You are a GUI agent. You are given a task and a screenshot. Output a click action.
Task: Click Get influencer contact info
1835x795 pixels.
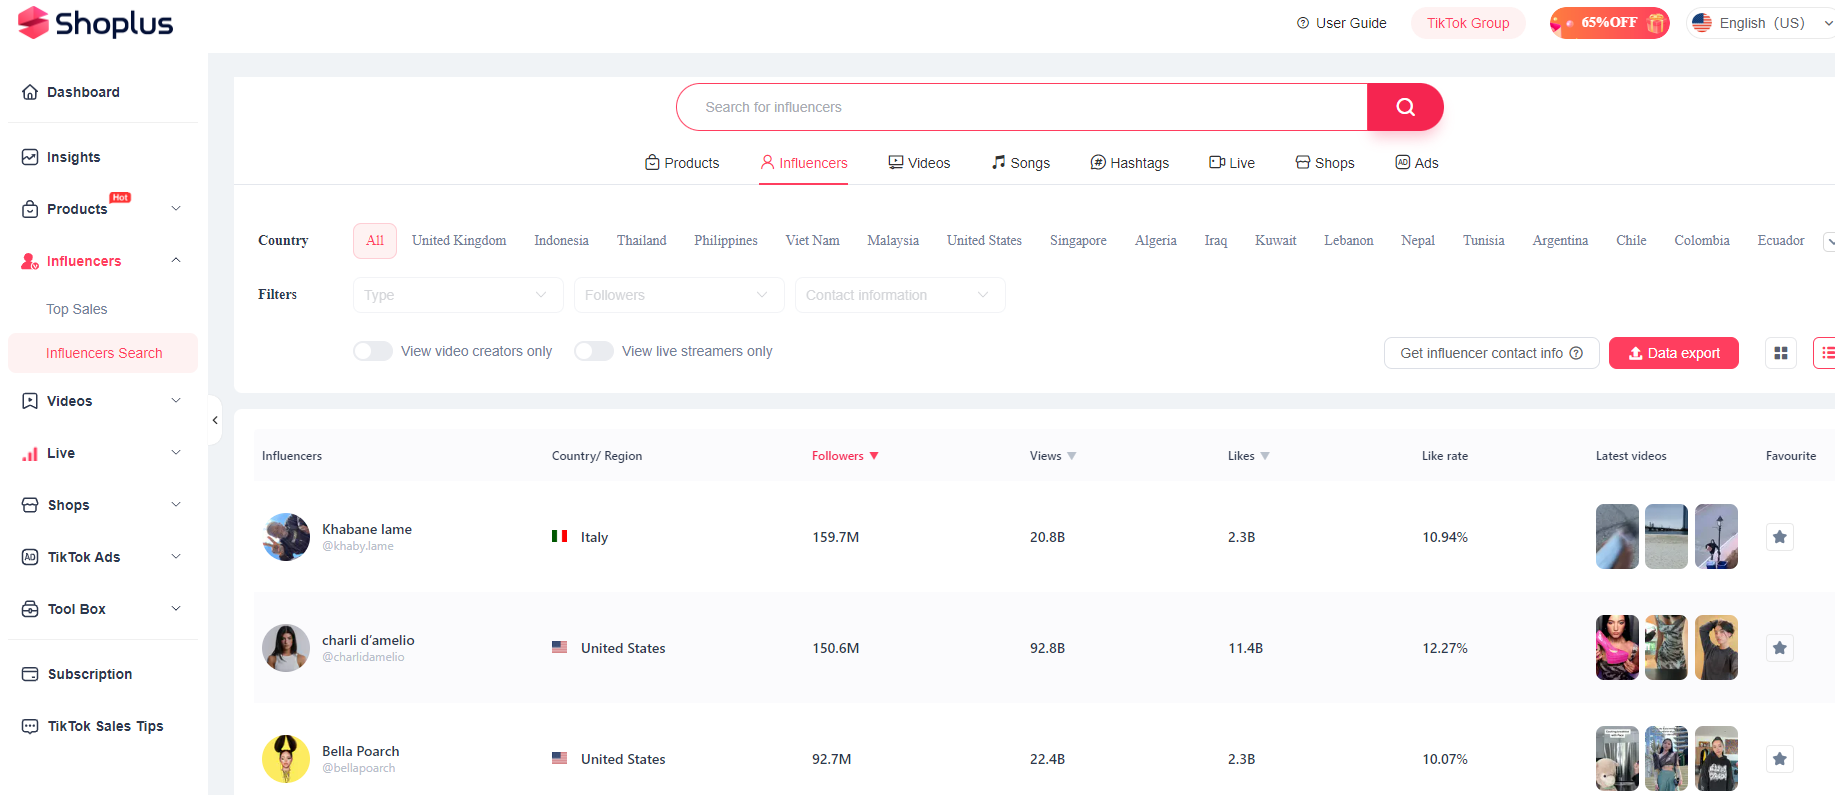tap(1492, 353)
